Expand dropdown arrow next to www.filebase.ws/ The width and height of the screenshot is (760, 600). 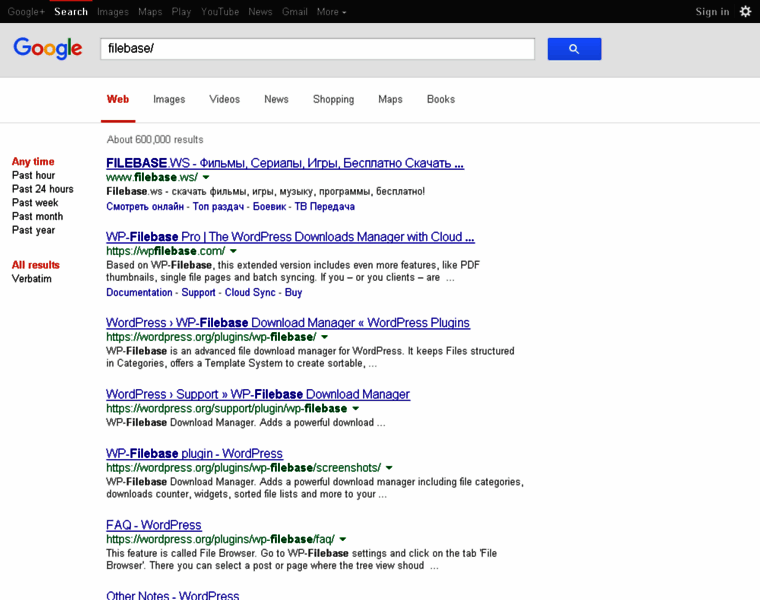[x=206, y=177]
